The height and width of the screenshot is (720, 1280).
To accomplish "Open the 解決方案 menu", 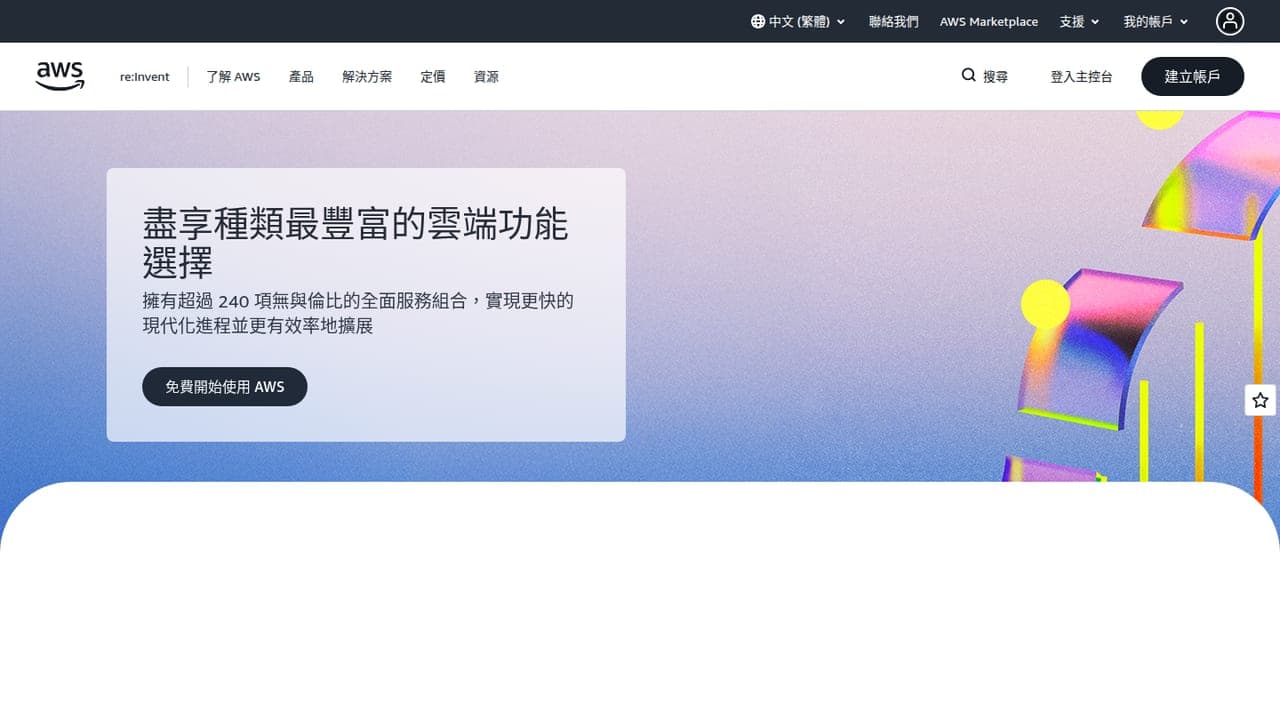I will pos(367,77).
